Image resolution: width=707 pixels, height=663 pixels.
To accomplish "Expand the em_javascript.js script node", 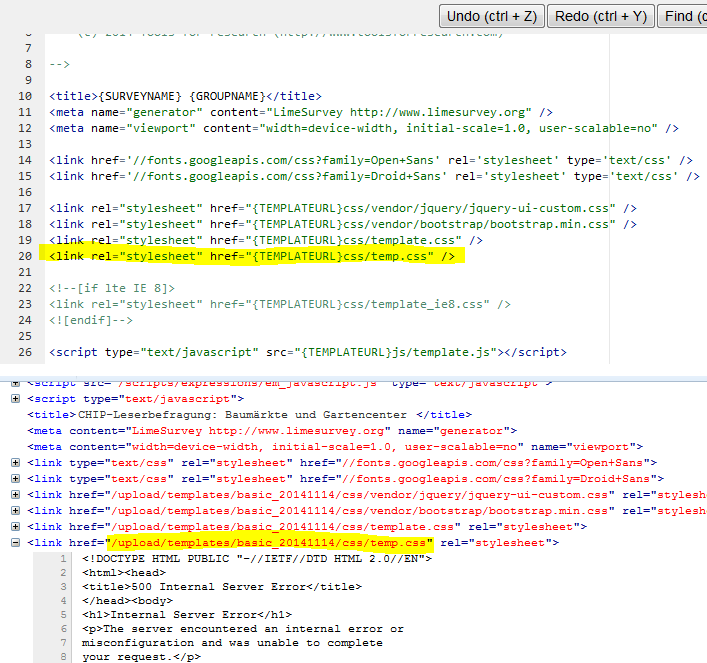I will tap(16, 382).
